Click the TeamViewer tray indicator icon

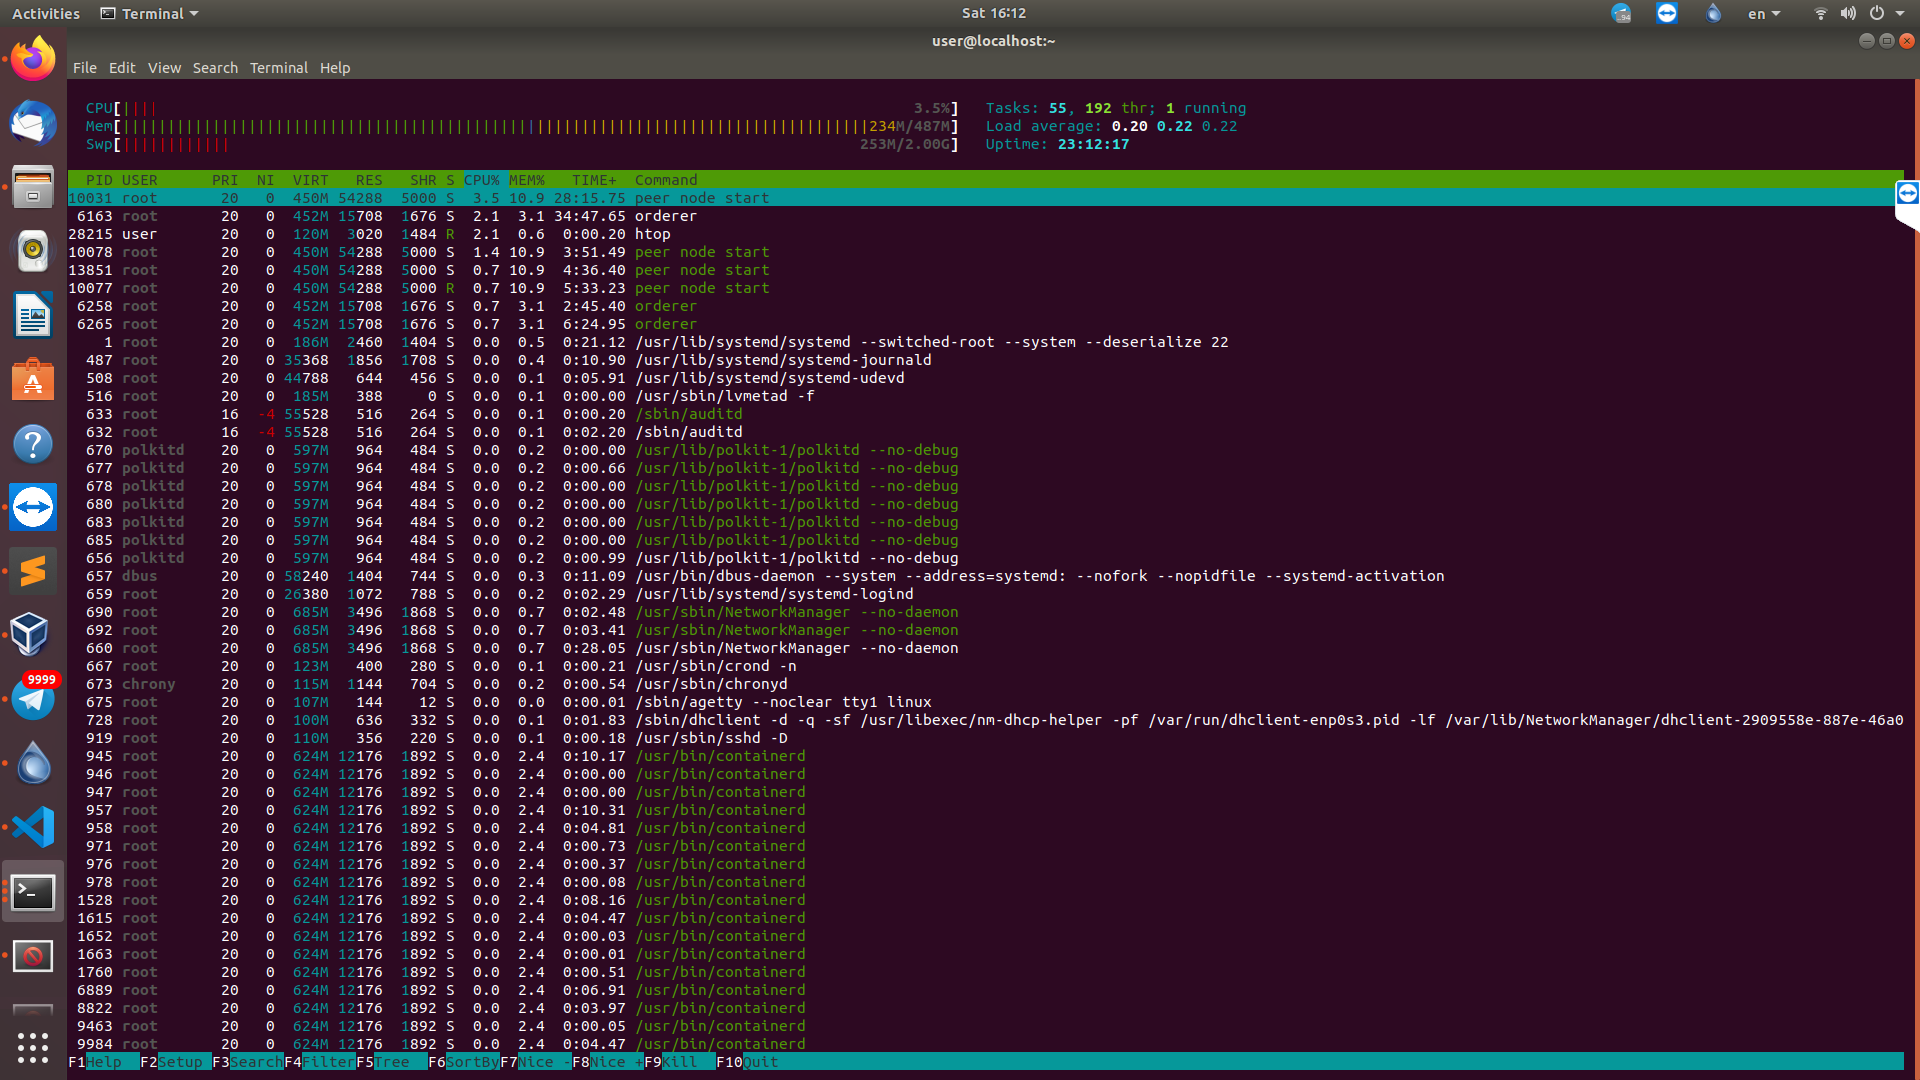1666,13
